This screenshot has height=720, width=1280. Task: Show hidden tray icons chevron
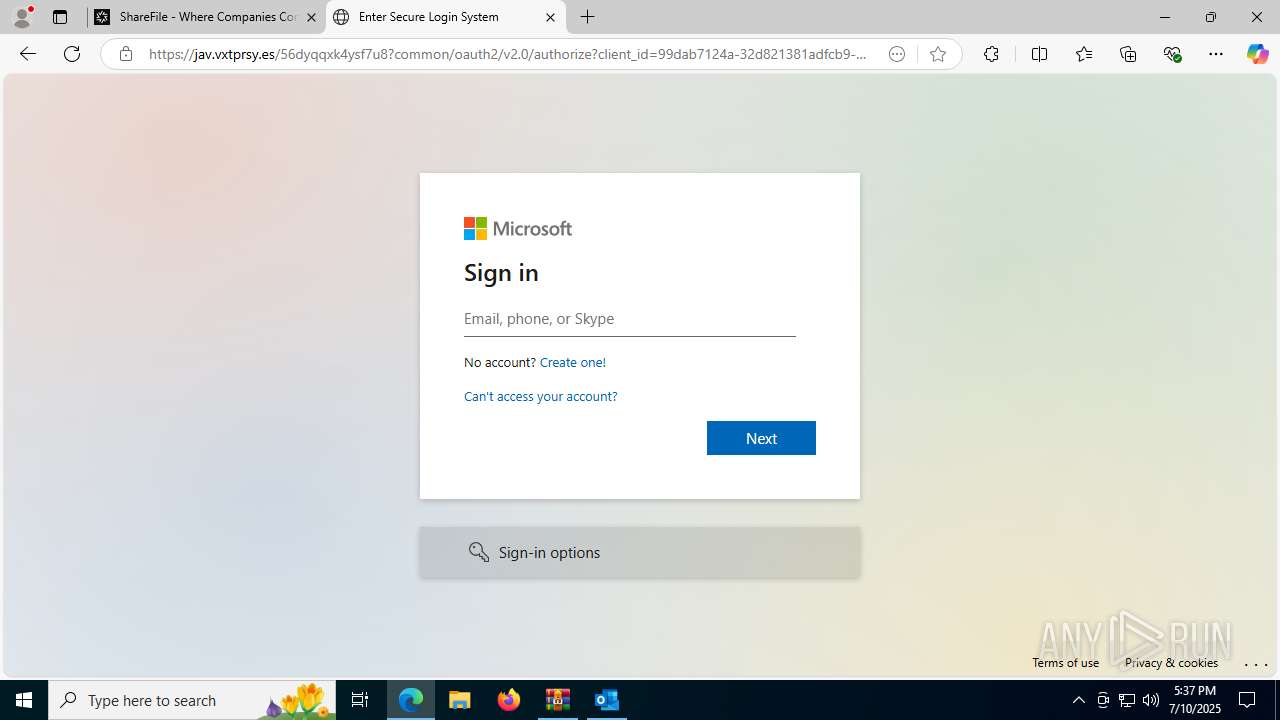click(x=1078, y=700)
